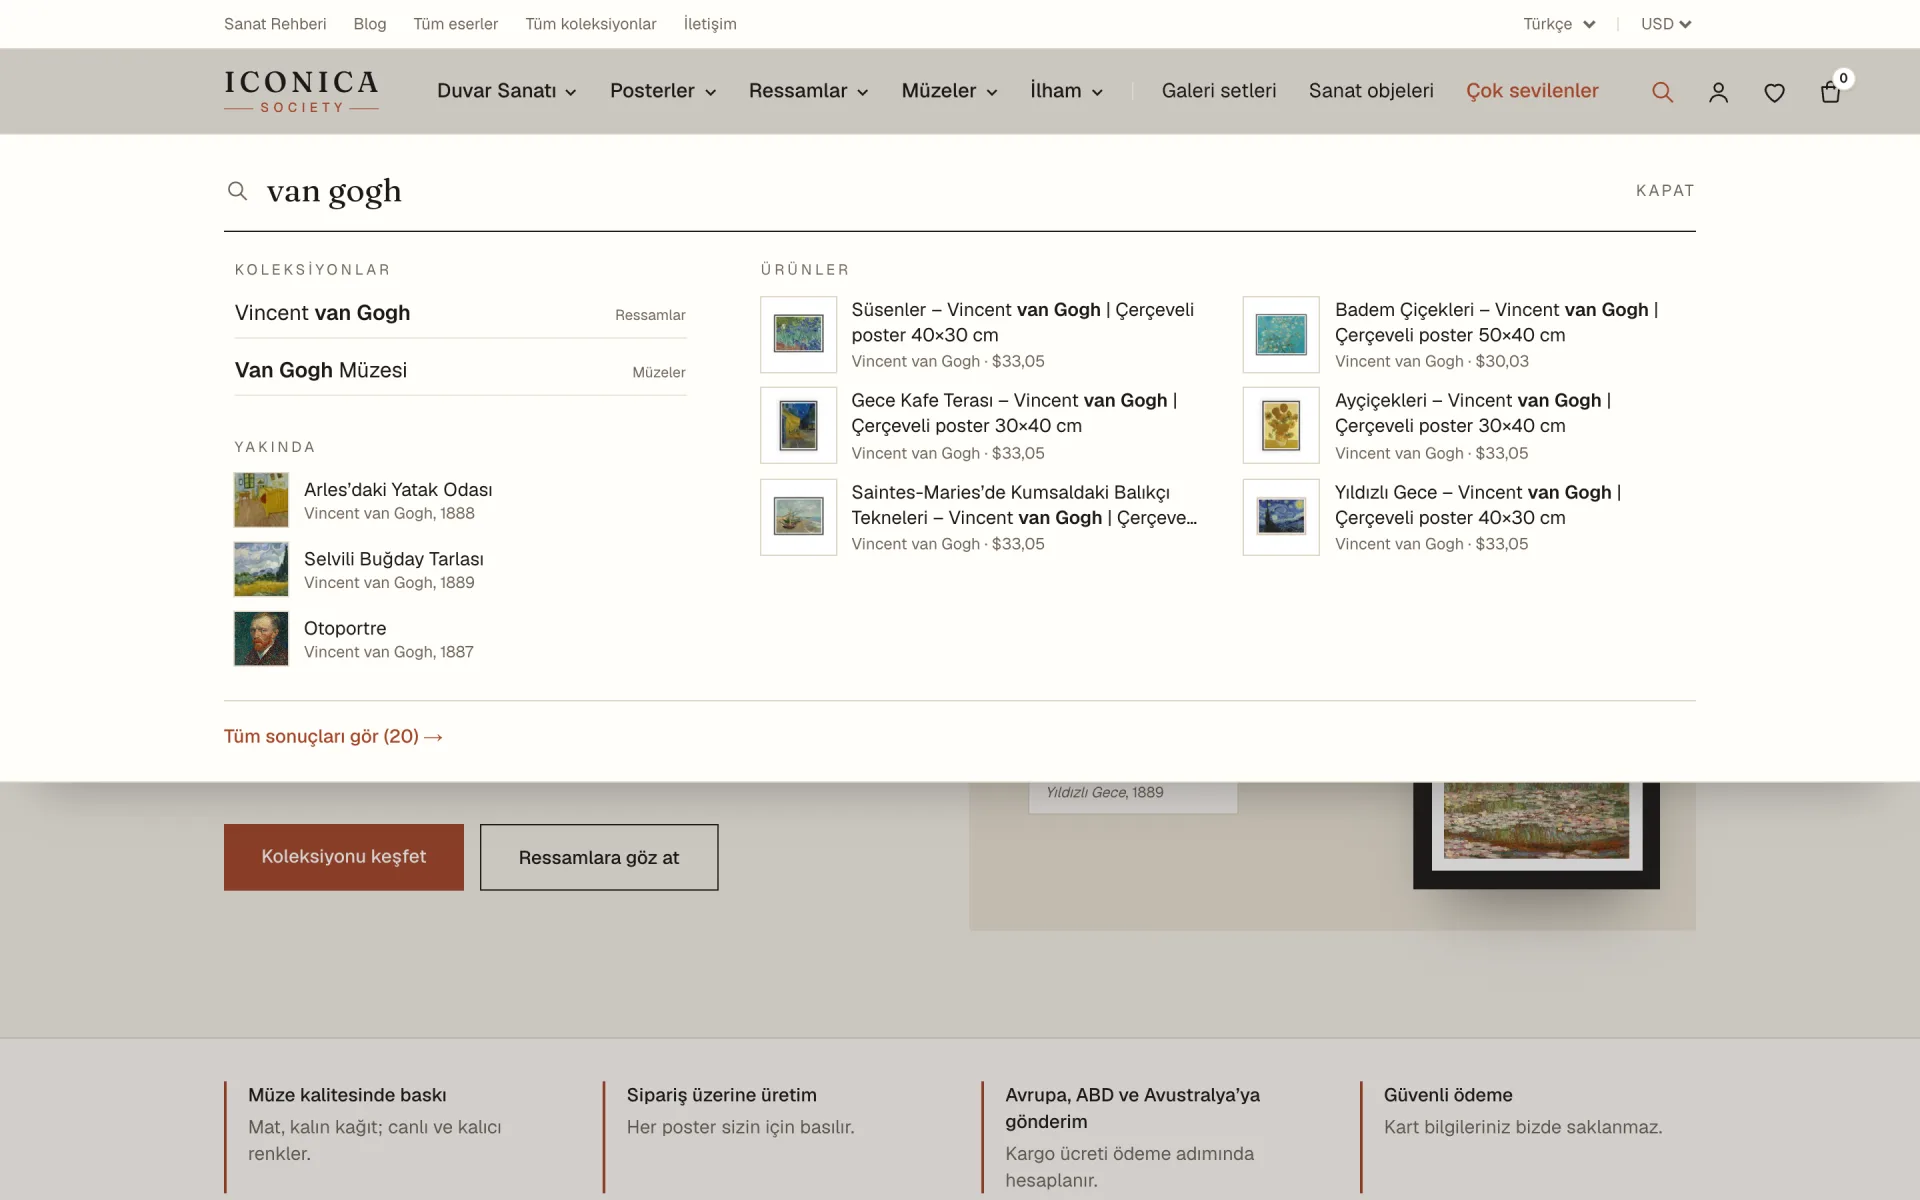Click Koleksiyonu keşfet button
The height and width of the screenshot is (1200, 1920).
click(x=344, y=857)
